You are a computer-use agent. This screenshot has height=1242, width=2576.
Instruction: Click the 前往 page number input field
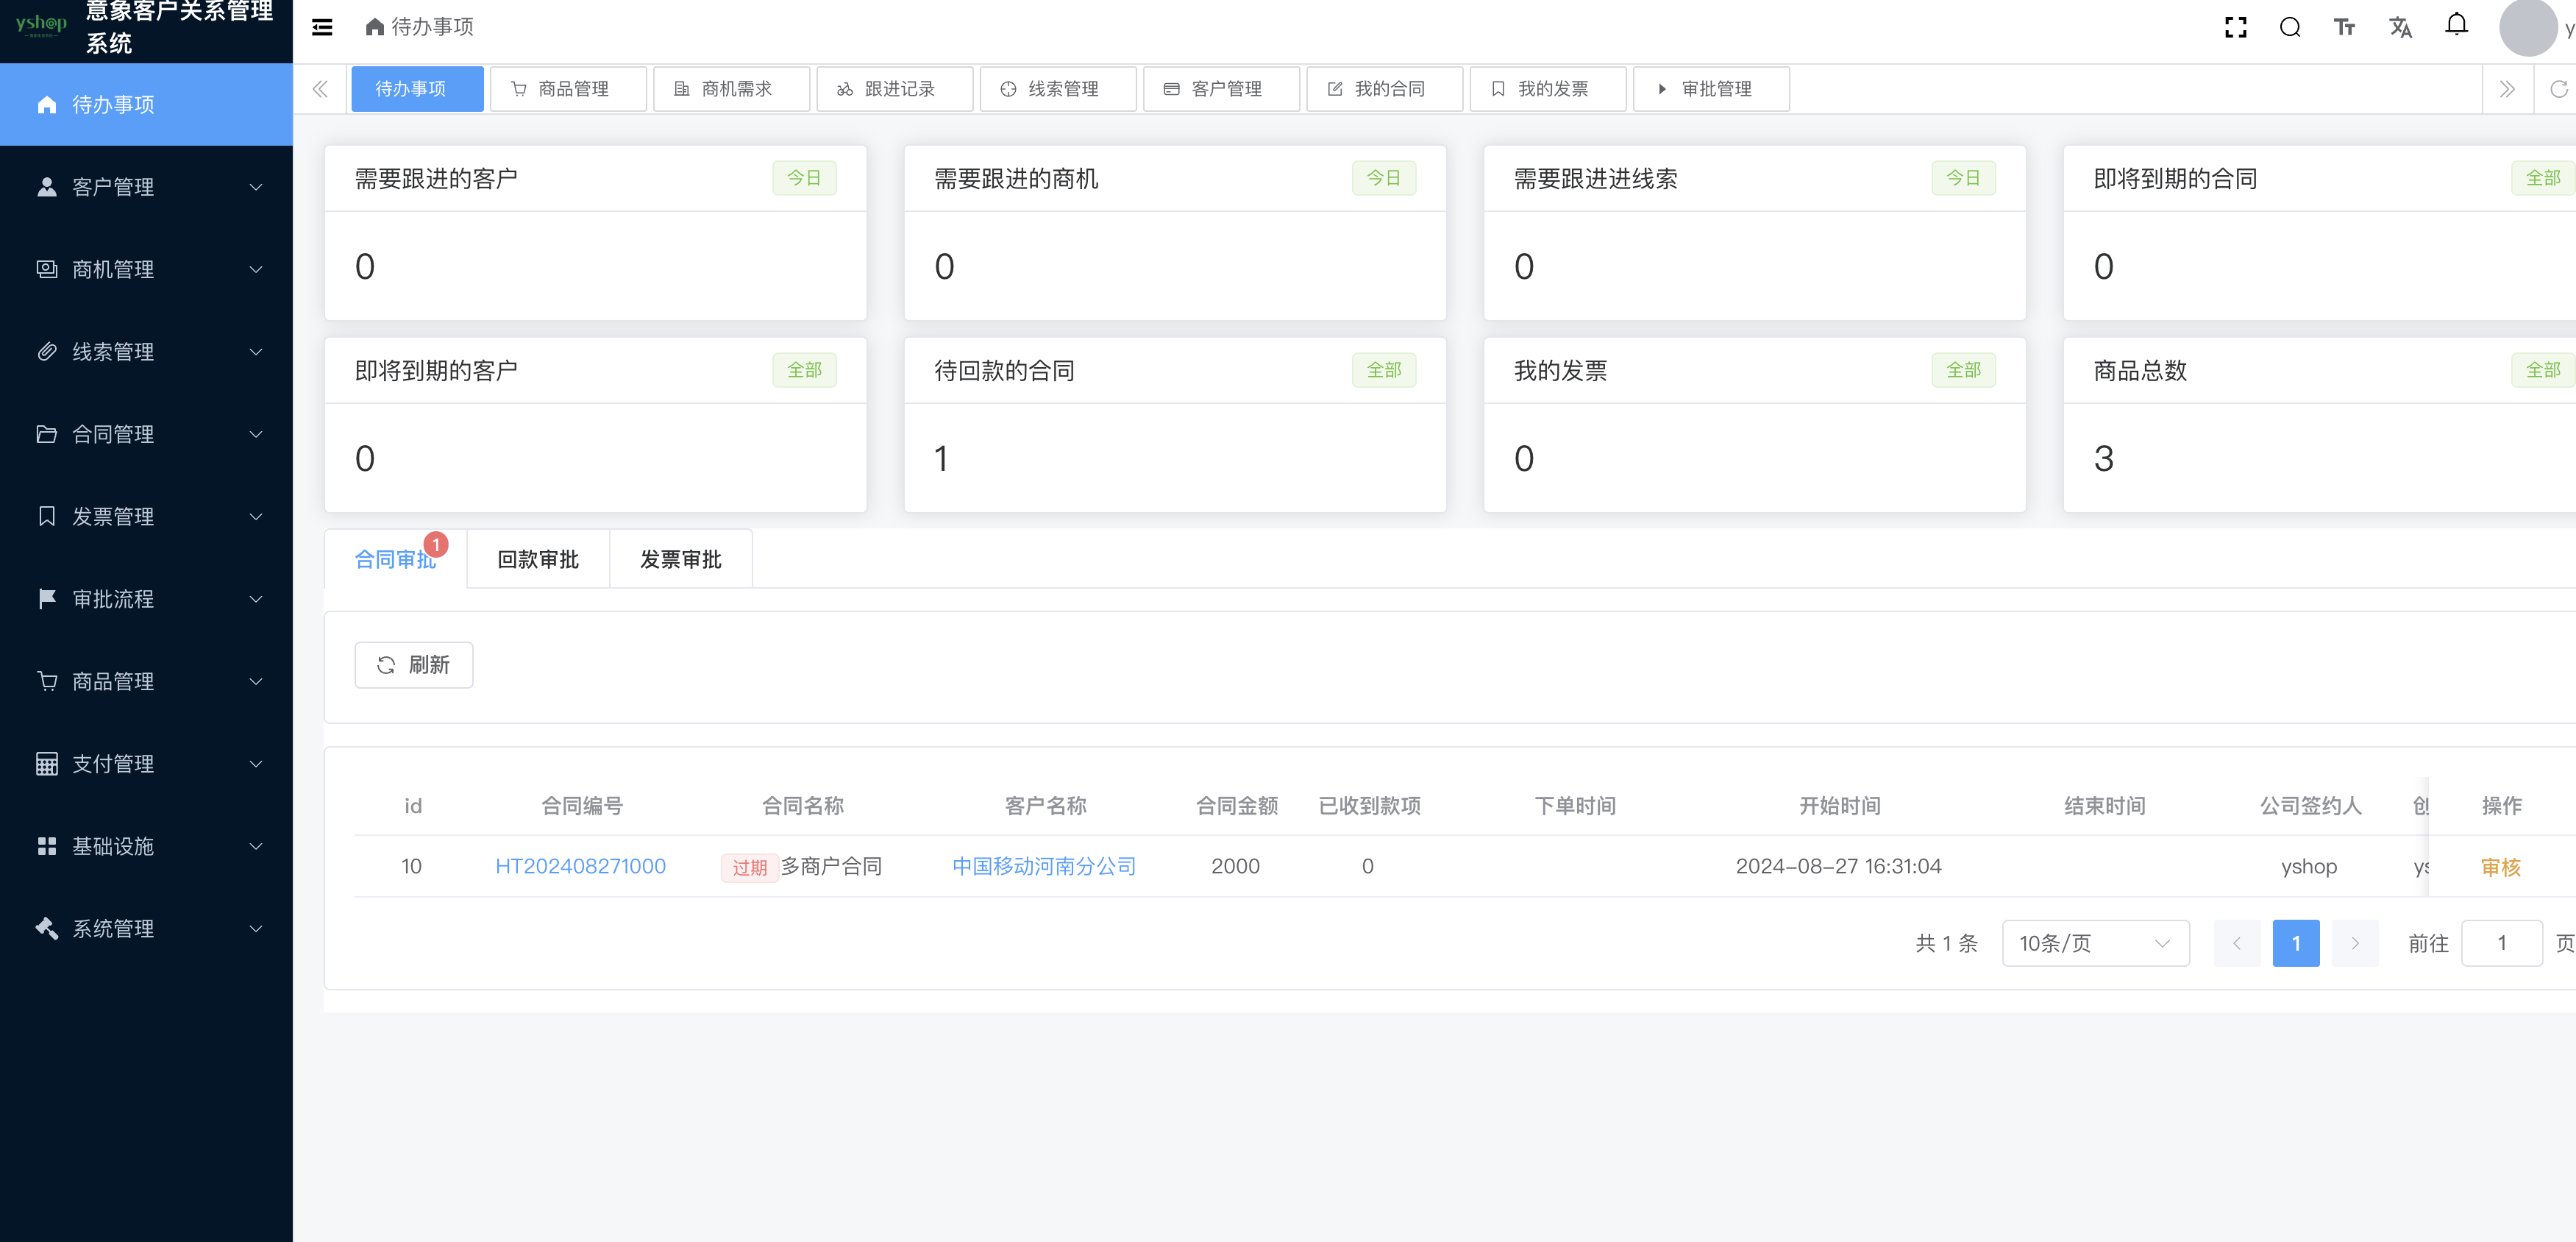coord(2501,943)
